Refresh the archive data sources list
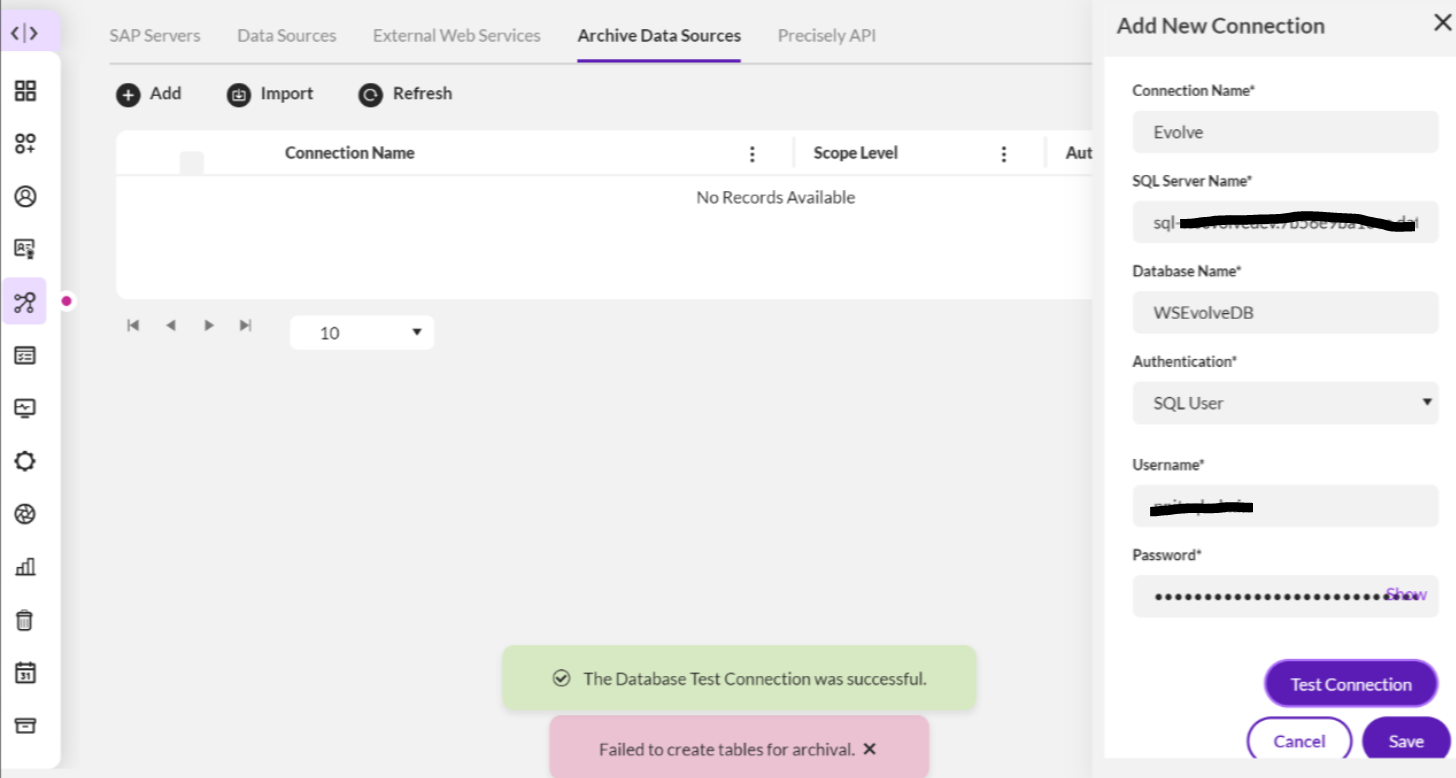Screen dimensions: 1456x778 click(405, 94)
